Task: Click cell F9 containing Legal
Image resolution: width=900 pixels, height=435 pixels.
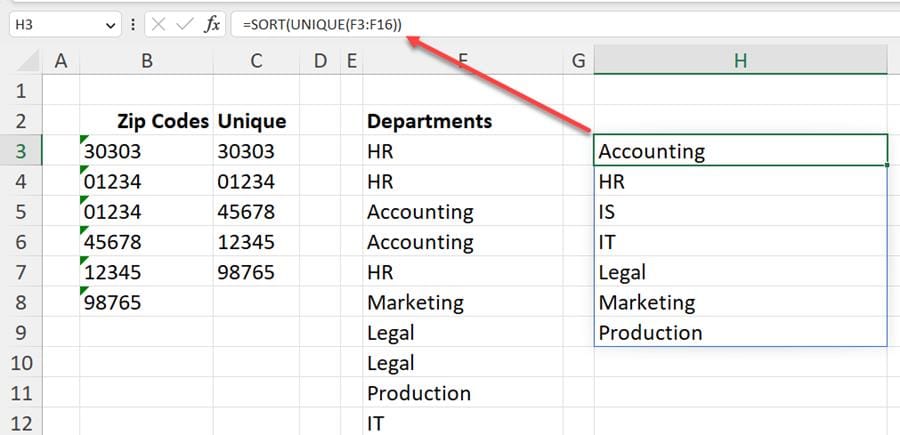Action: coord(463,333)
